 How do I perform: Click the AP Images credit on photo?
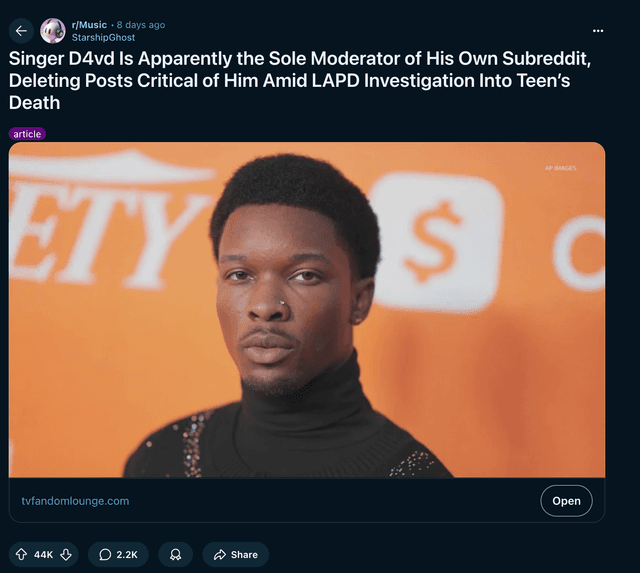(x=560, y=168)
